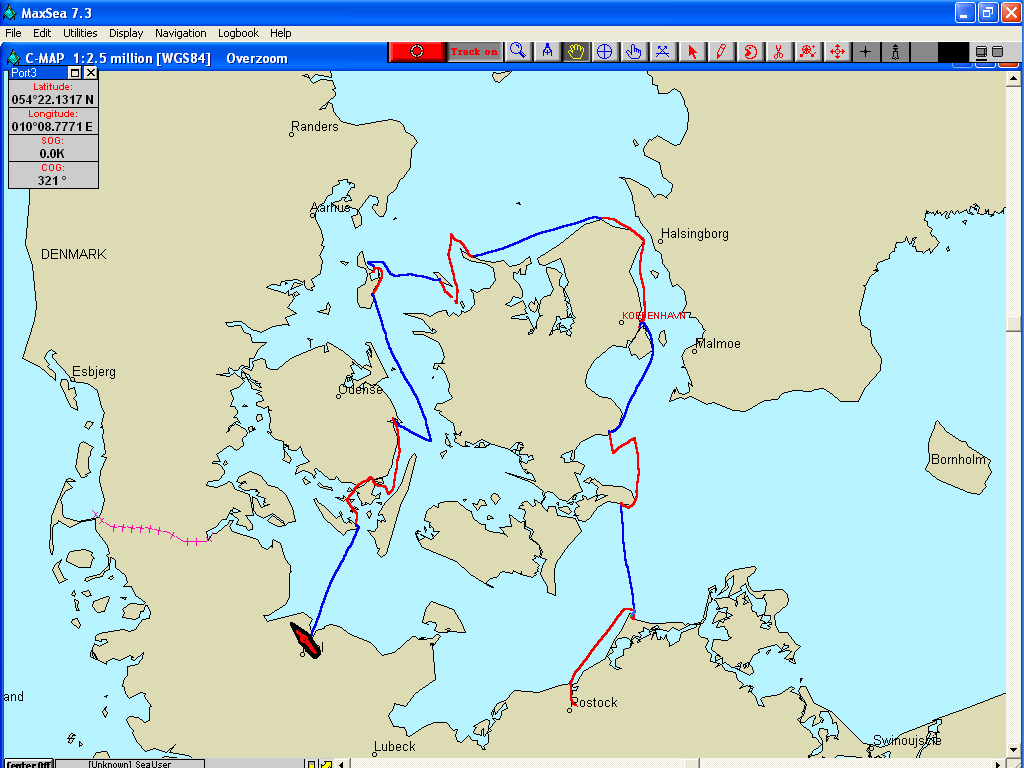This screenshot has height=768, width=1024.
Task: Expand the Display menu
Action: click(x=126, y=33)
